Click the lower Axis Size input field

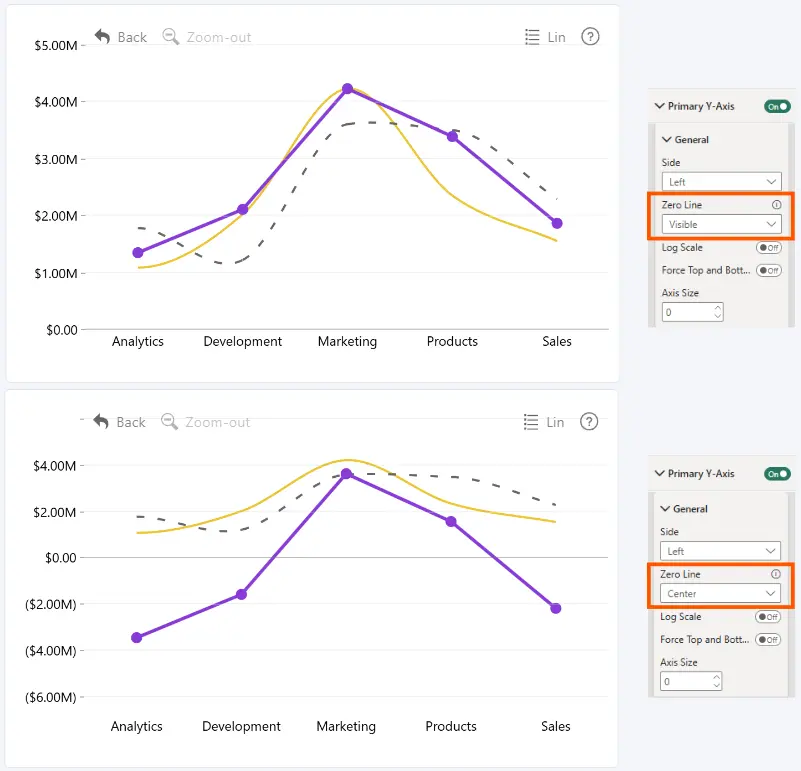coord(690,682)
